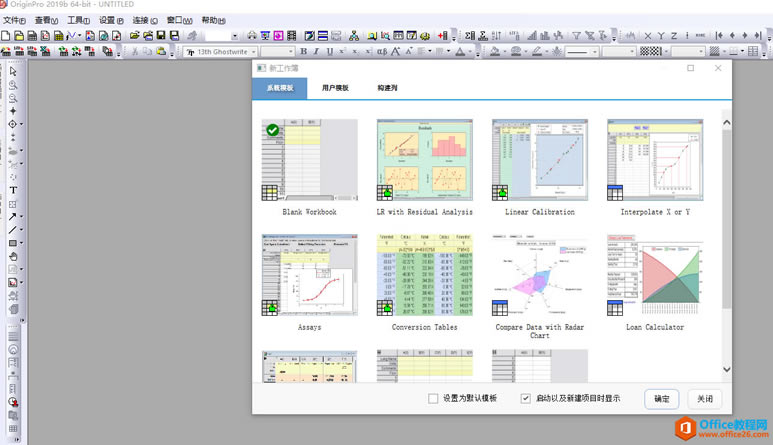The width and height of the screenshot is (773, 445).
Task: Click the font color A swatch
Action: click(x=460, y=51)
